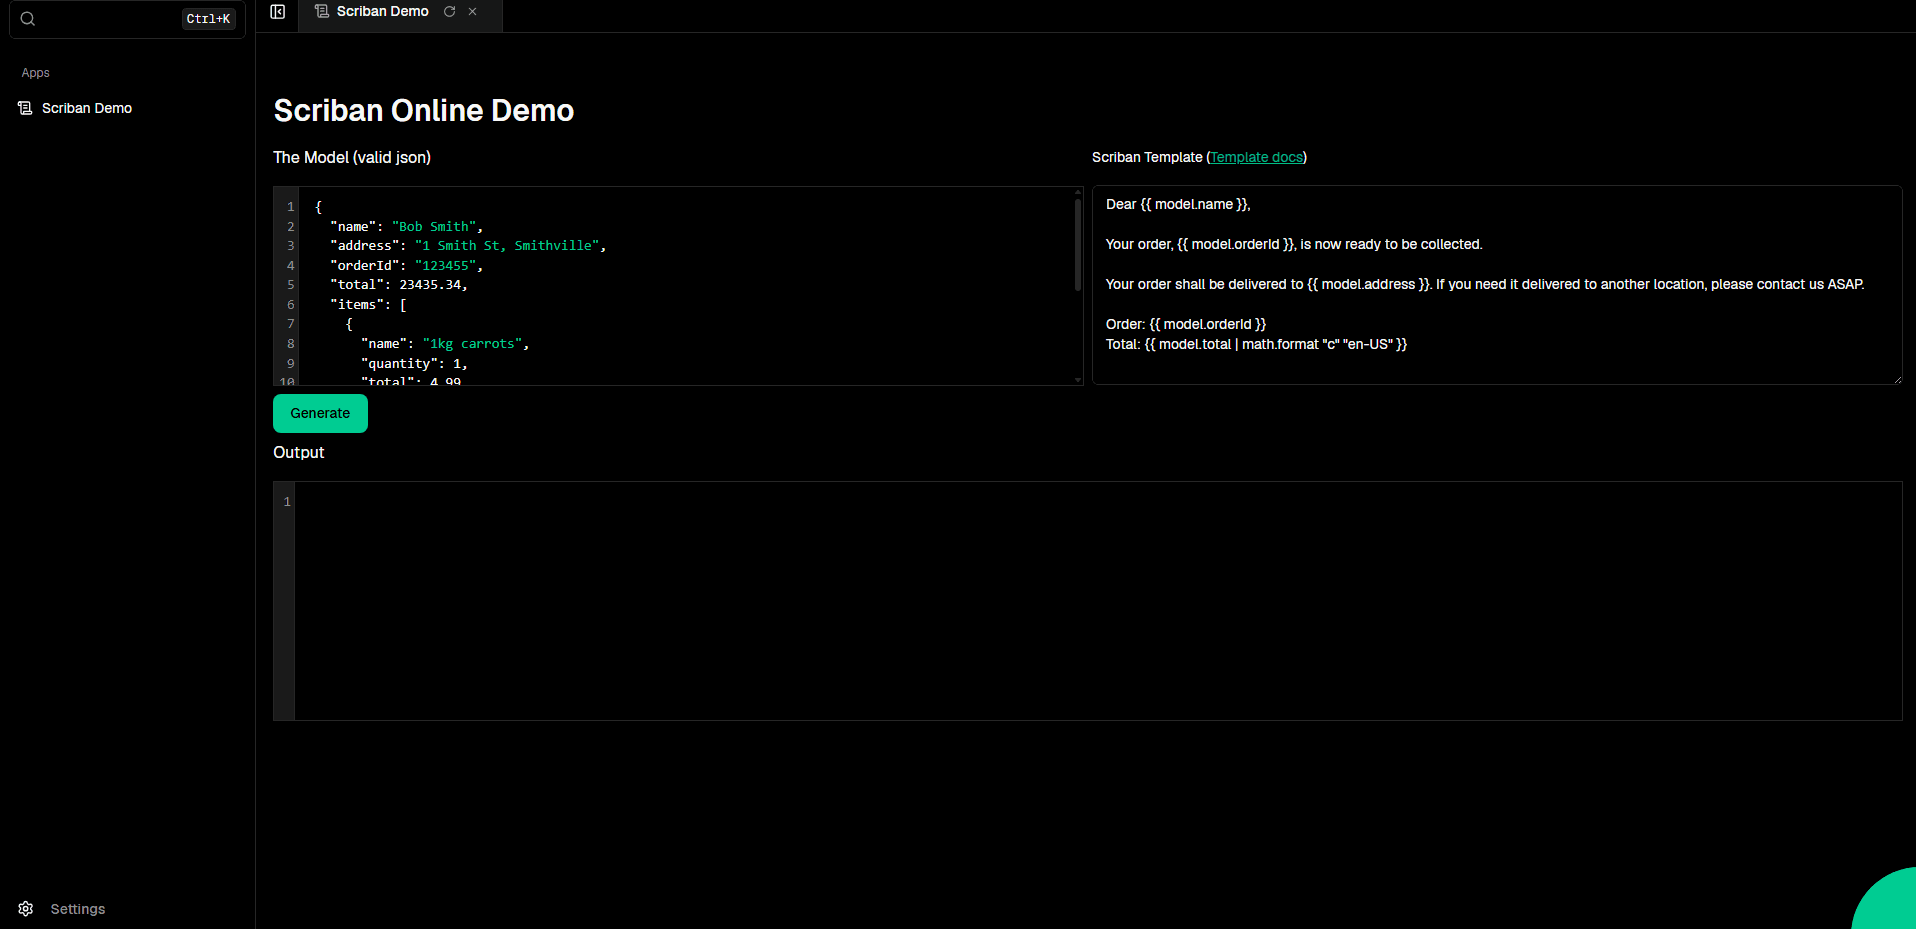Place the cursor on the "Bob Smith" value
This screenshot has width=1916, height=929.
pyautogui.click(x=435, y=227)
